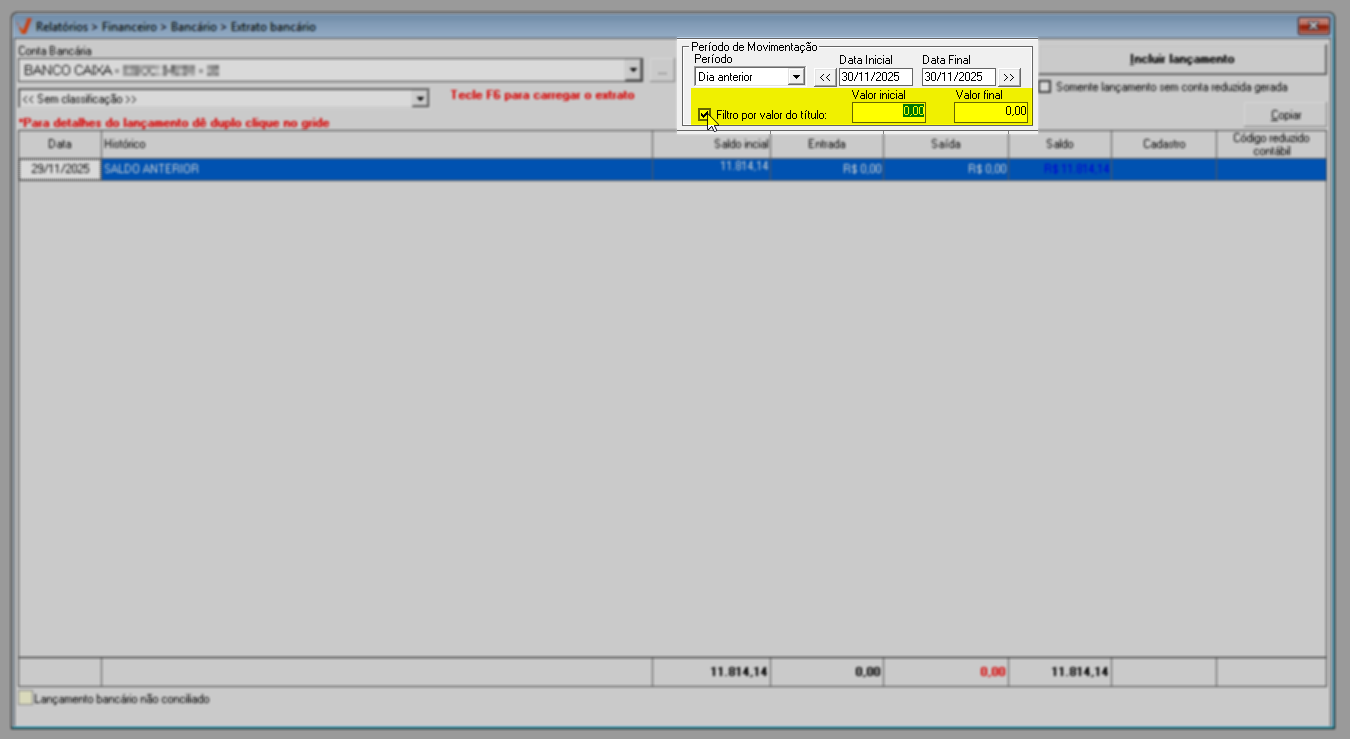Click the Código reduzido contábil column header
Viewport: 1350px width, 739px height.
(1272, 145)
